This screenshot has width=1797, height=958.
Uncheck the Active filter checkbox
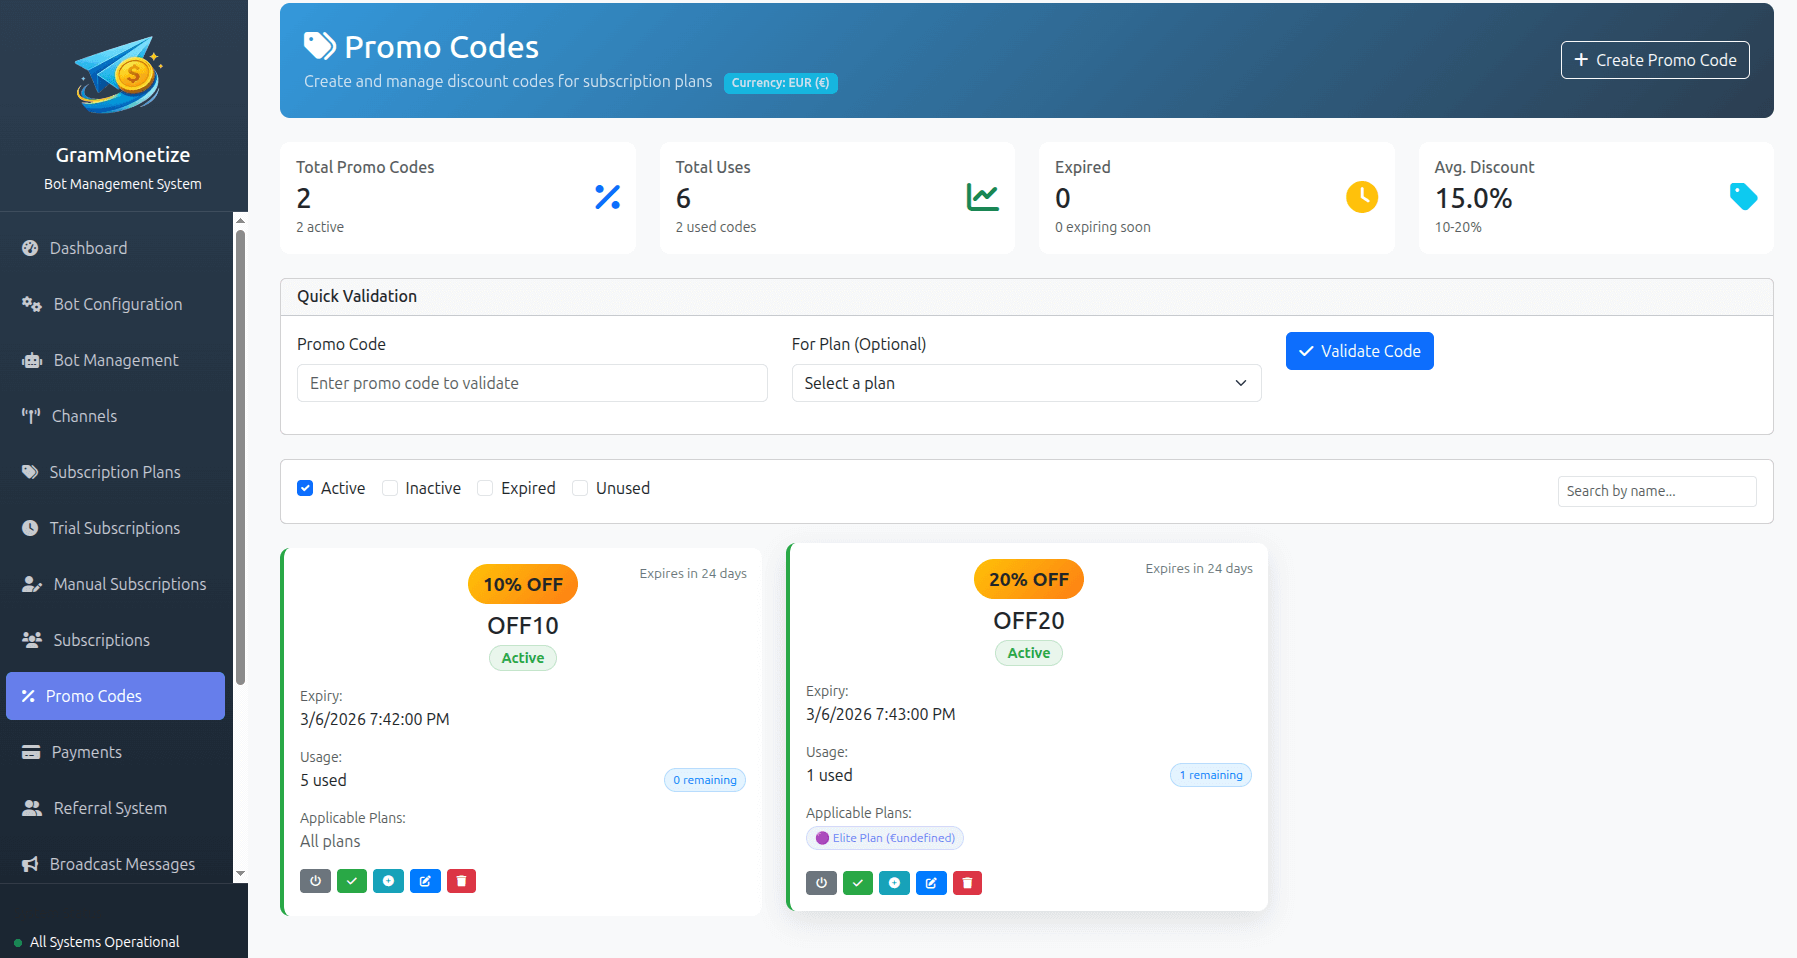(305, 488)
